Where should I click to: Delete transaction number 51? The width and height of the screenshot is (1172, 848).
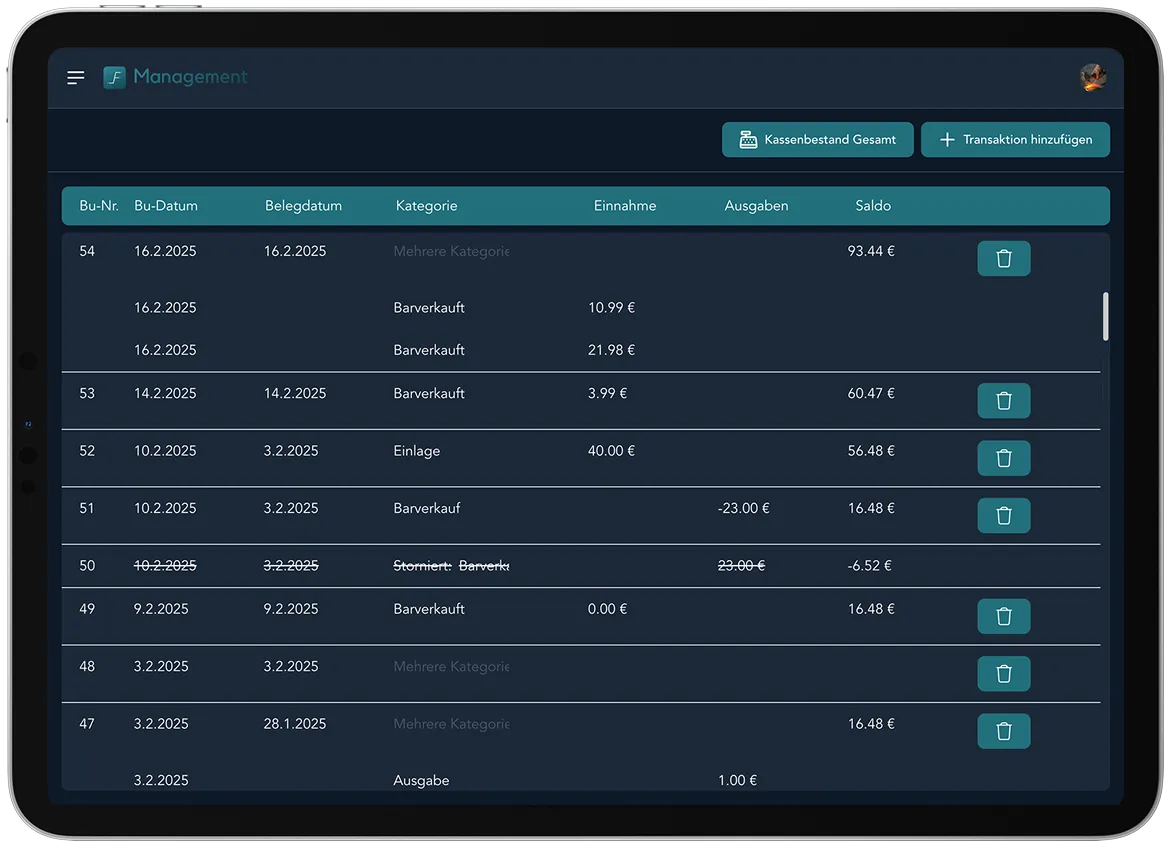click(1003, 516)
